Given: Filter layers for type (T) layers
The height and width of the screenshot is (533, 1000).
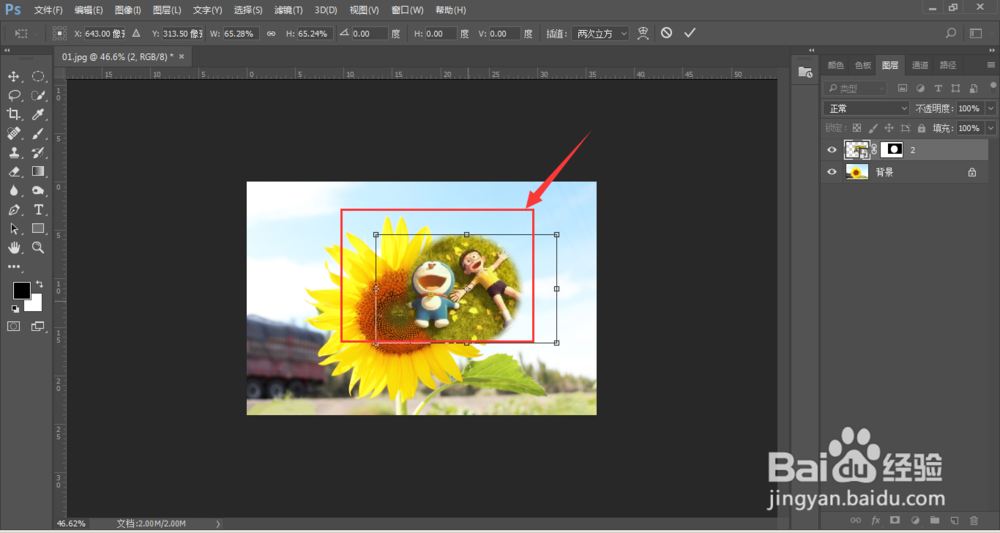Looking at the screenshot, I should click(x=938, y=88).
